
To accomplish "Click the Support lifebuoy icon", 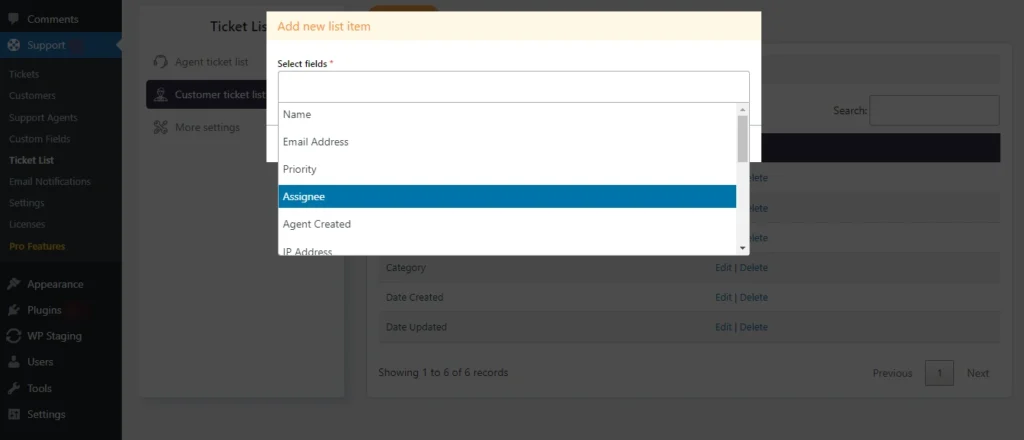I will [x=13, y=45].
